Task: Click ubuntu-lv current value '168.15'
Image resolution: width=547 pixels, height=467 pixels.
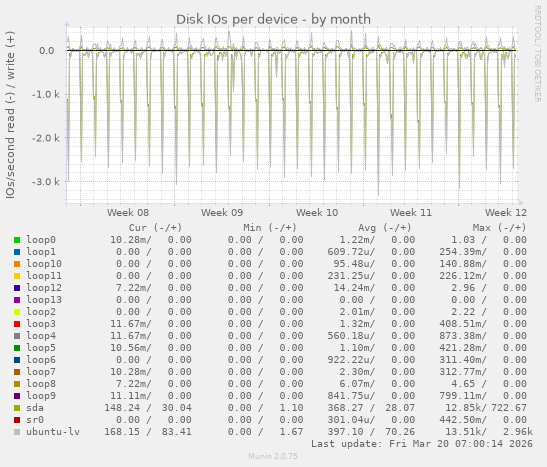Action: 122,432
